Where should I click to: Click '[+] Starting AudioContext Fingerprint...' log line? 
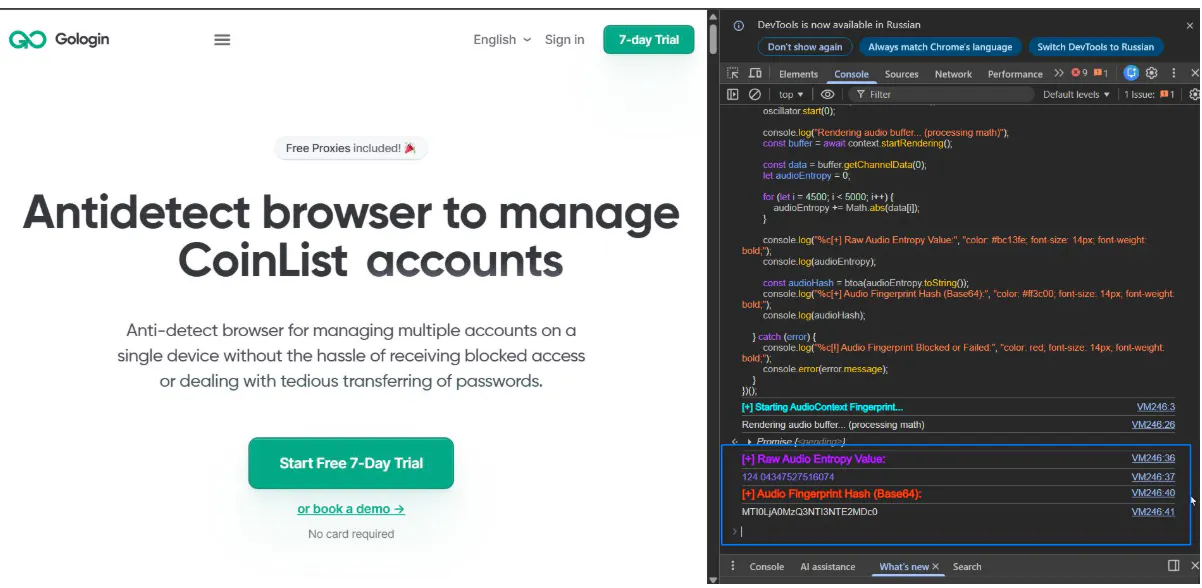coord(822,407)
